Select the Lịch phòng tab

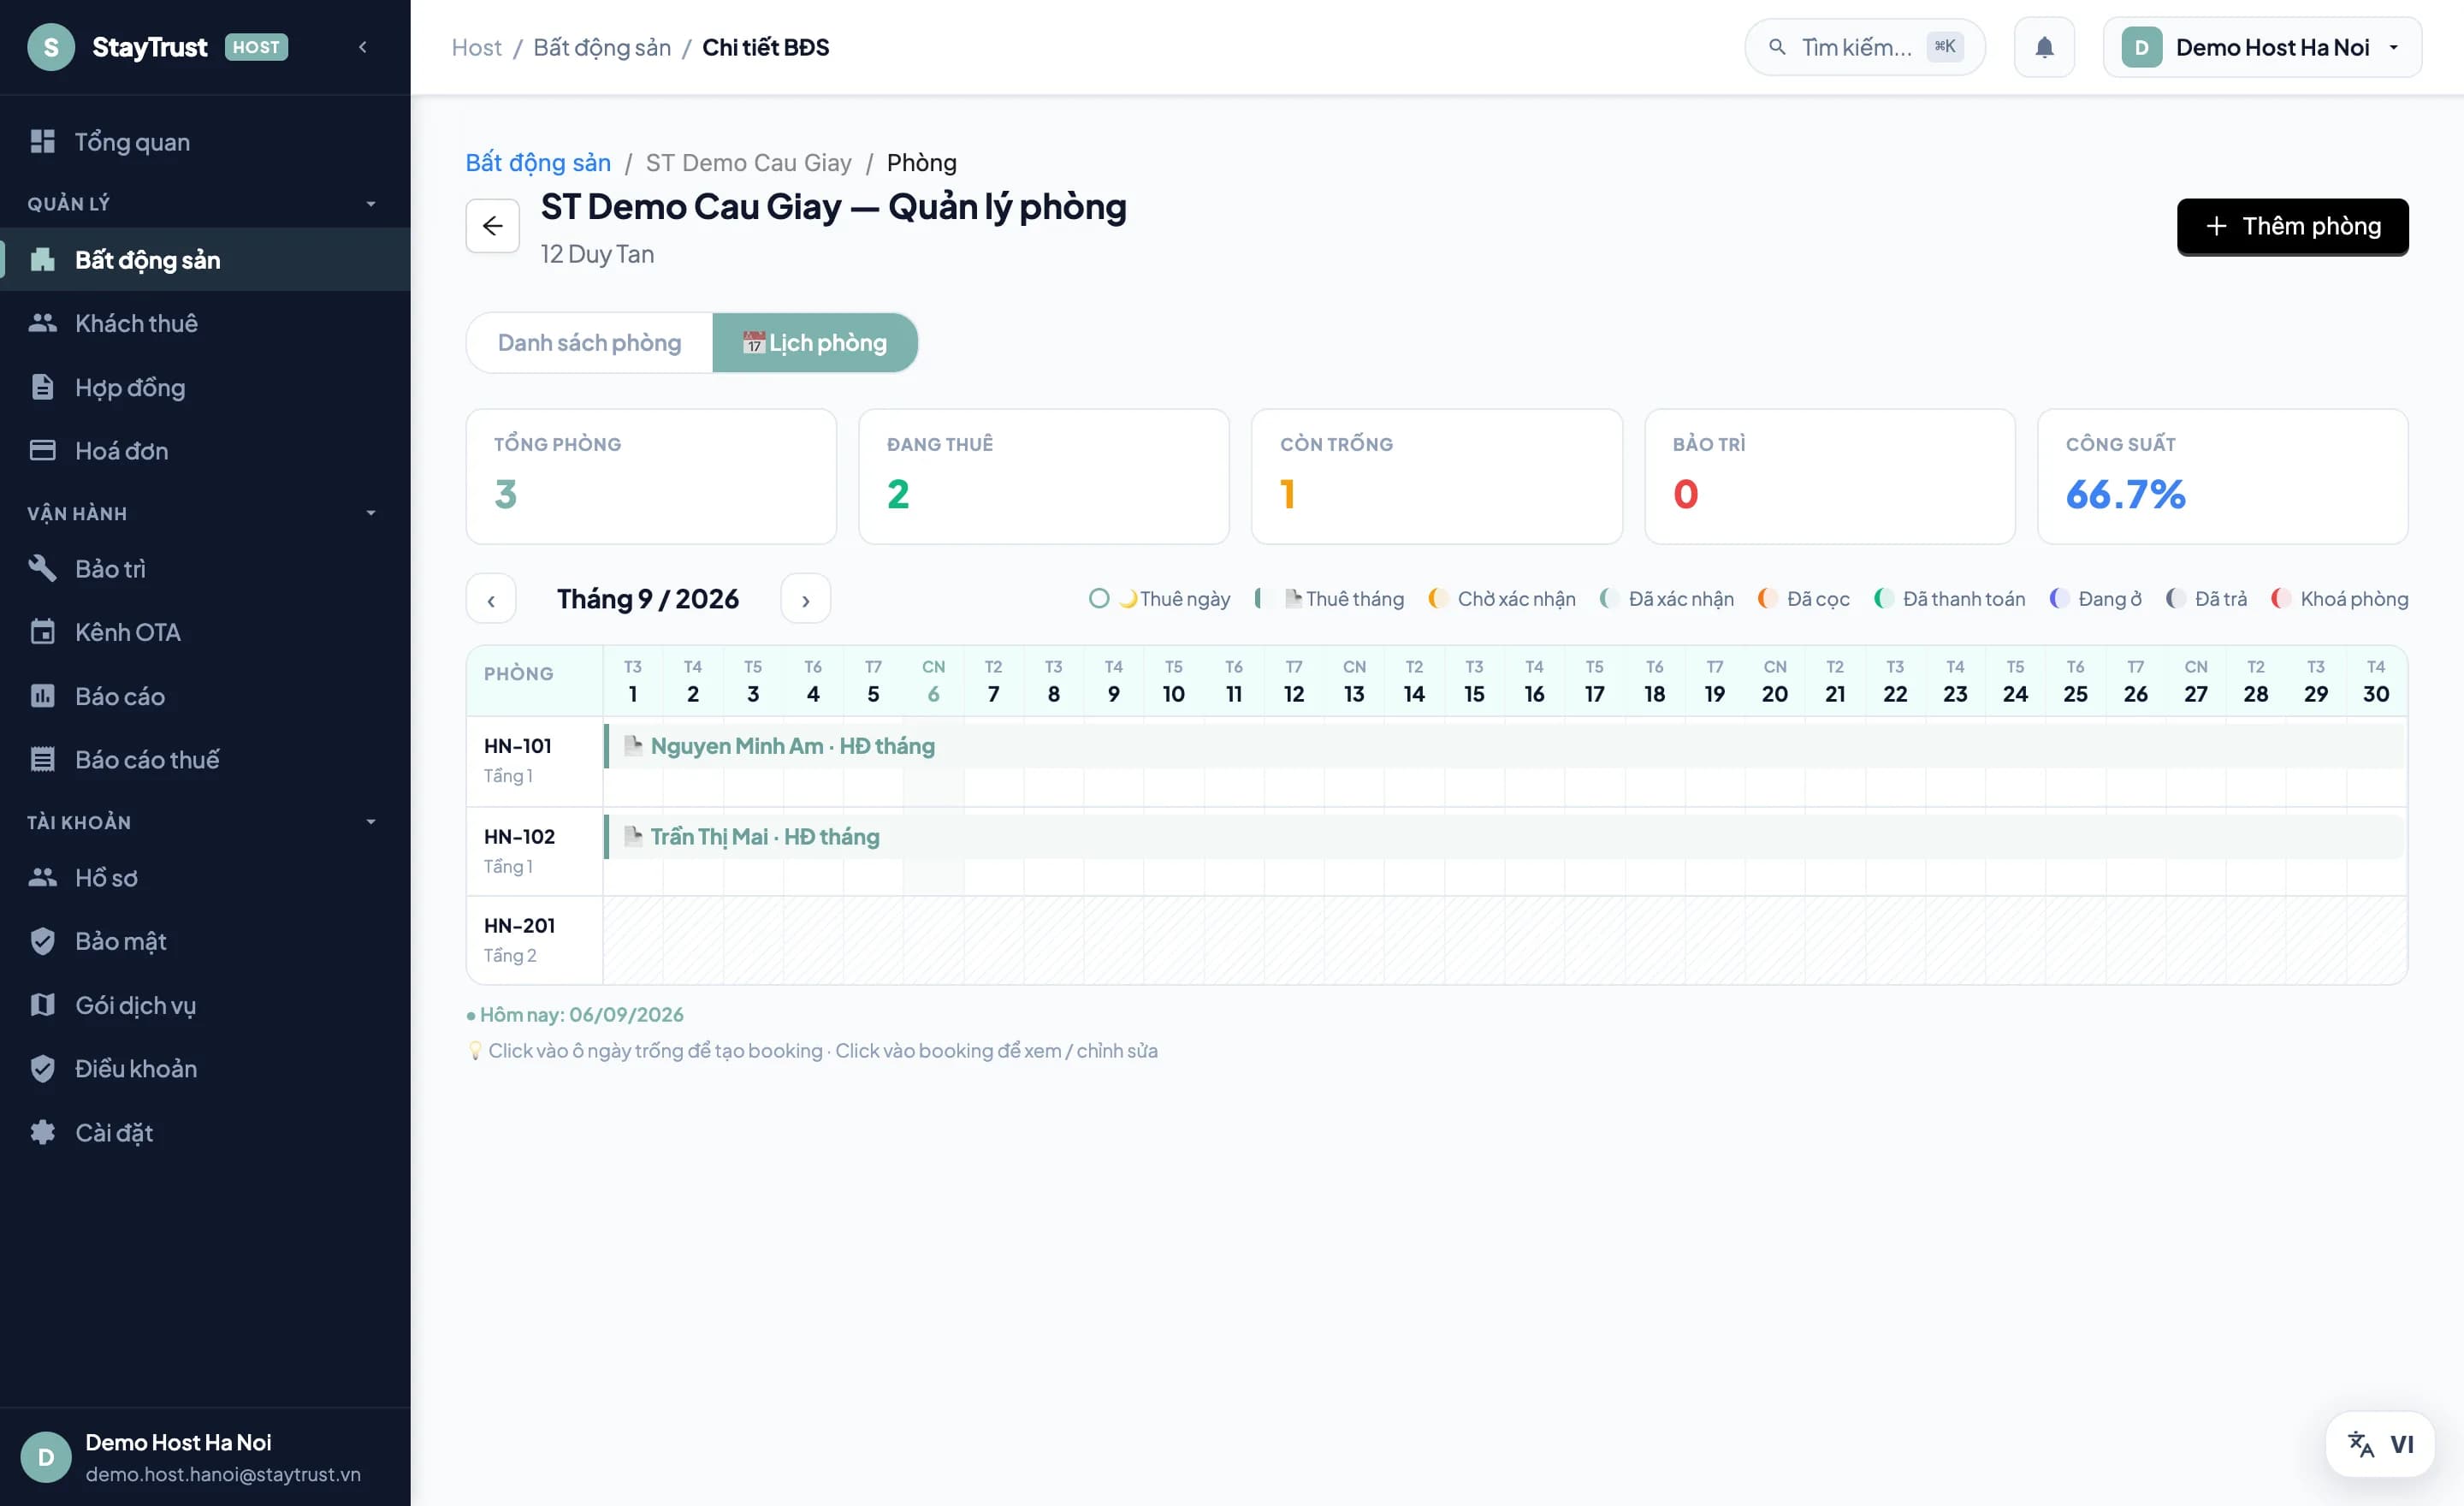815,343
